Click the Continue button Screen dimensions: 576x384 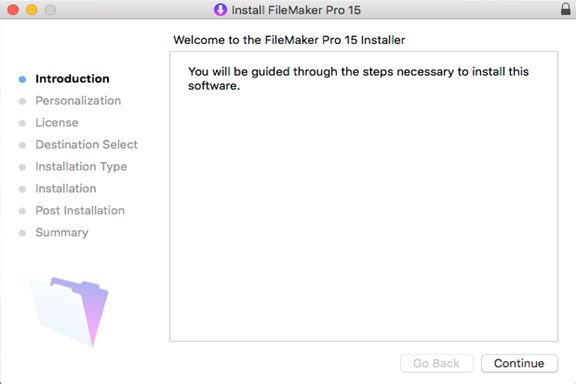(x=519, y=363)
